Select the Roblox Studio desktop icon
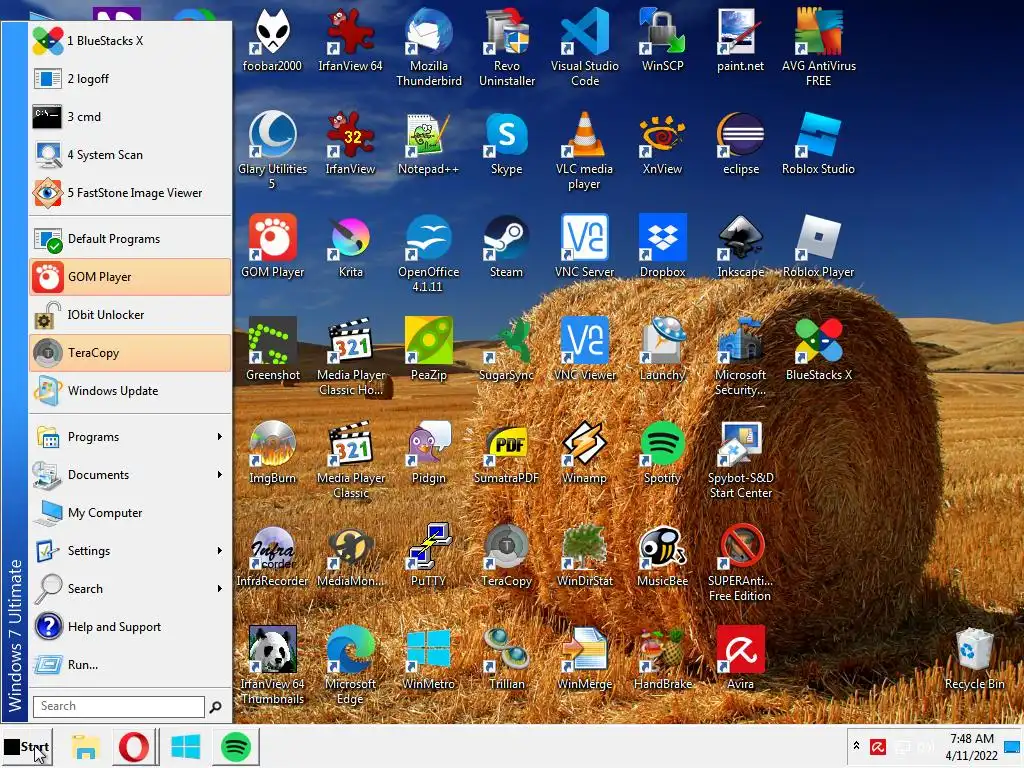The image size is (1024, 768). [x=818, y=143]
